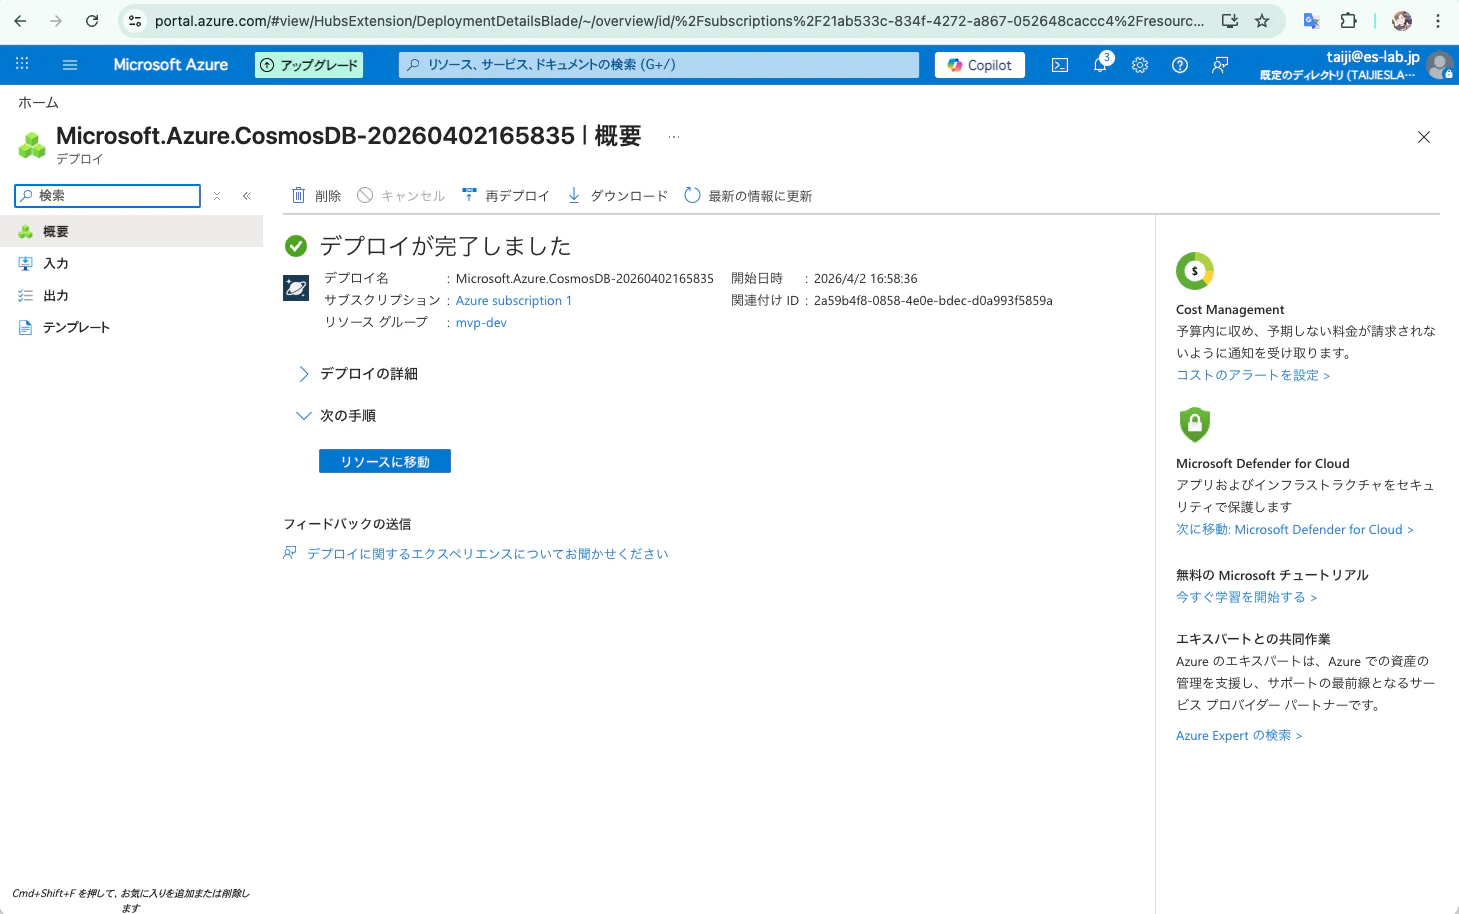
Task: Go back with the browser back arrow
Action: coord(20,20)
